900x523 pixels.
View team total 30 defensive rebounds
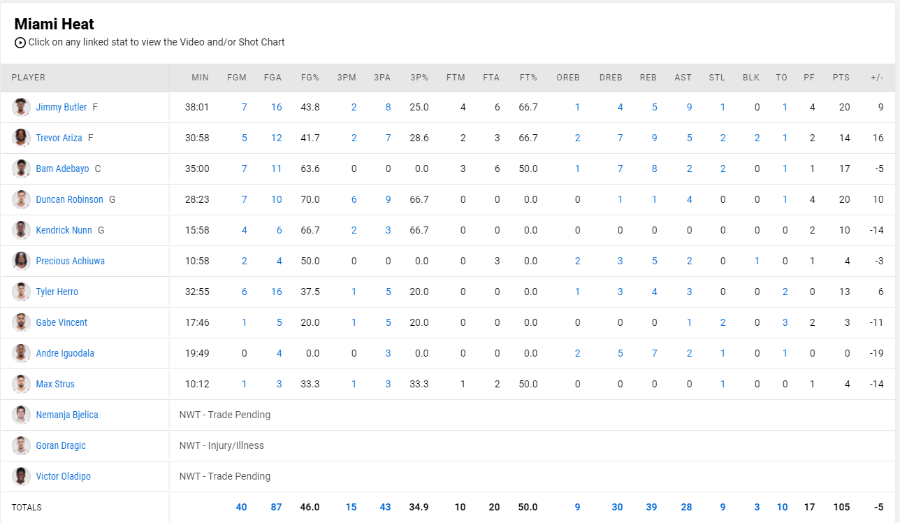point(617,507)
